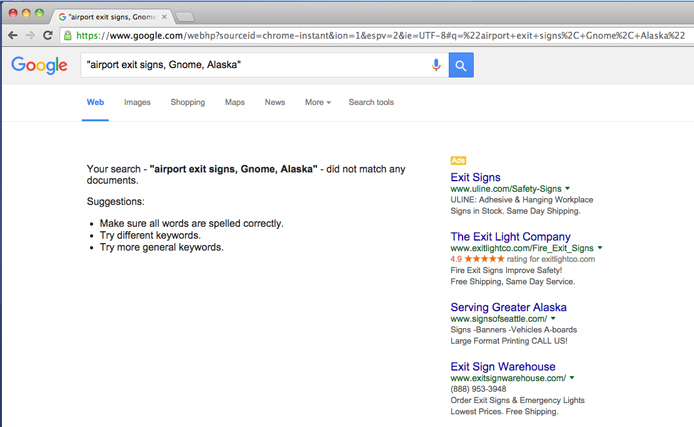Viewport: 694px width, 427px height.
Task: Open the Exit Sign Warehouse ad link
Action: coord(502,366)
